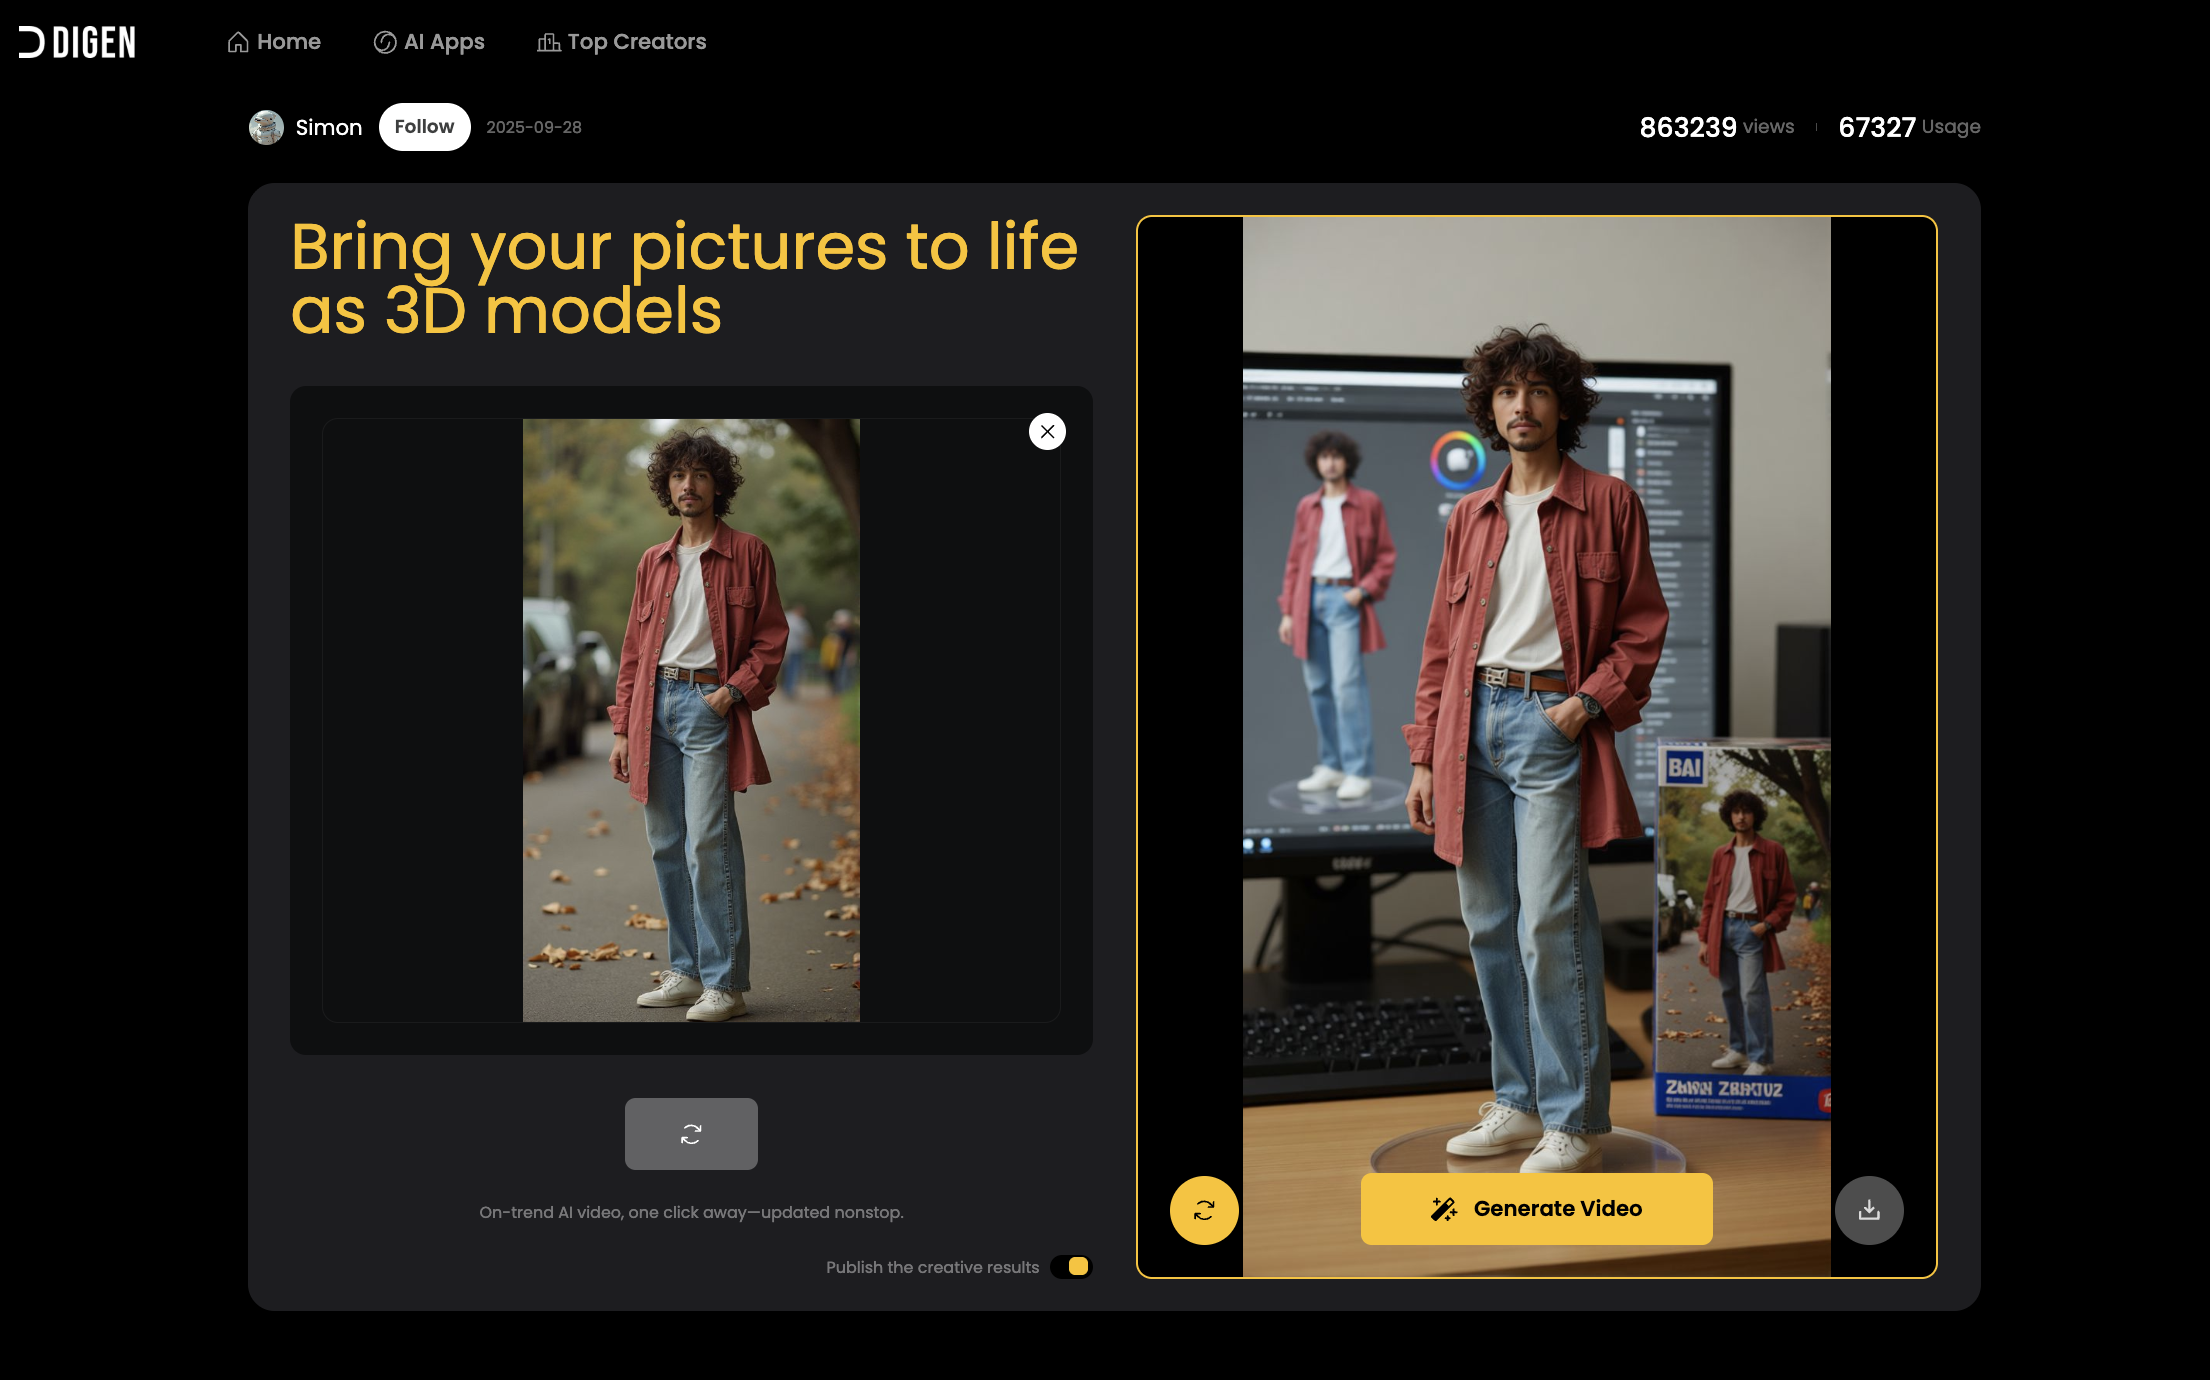Toggle Publish the creative results switch

1072,1267
